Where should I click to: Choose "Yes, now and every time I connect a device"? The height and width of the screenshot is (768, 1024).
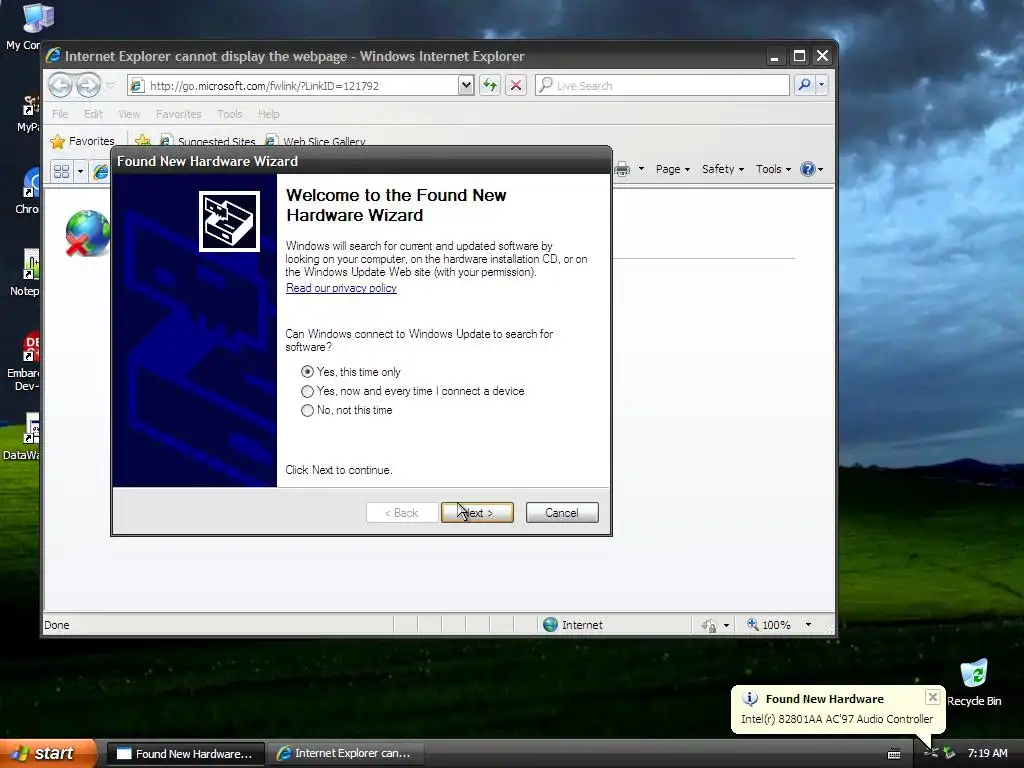[413, 391]
